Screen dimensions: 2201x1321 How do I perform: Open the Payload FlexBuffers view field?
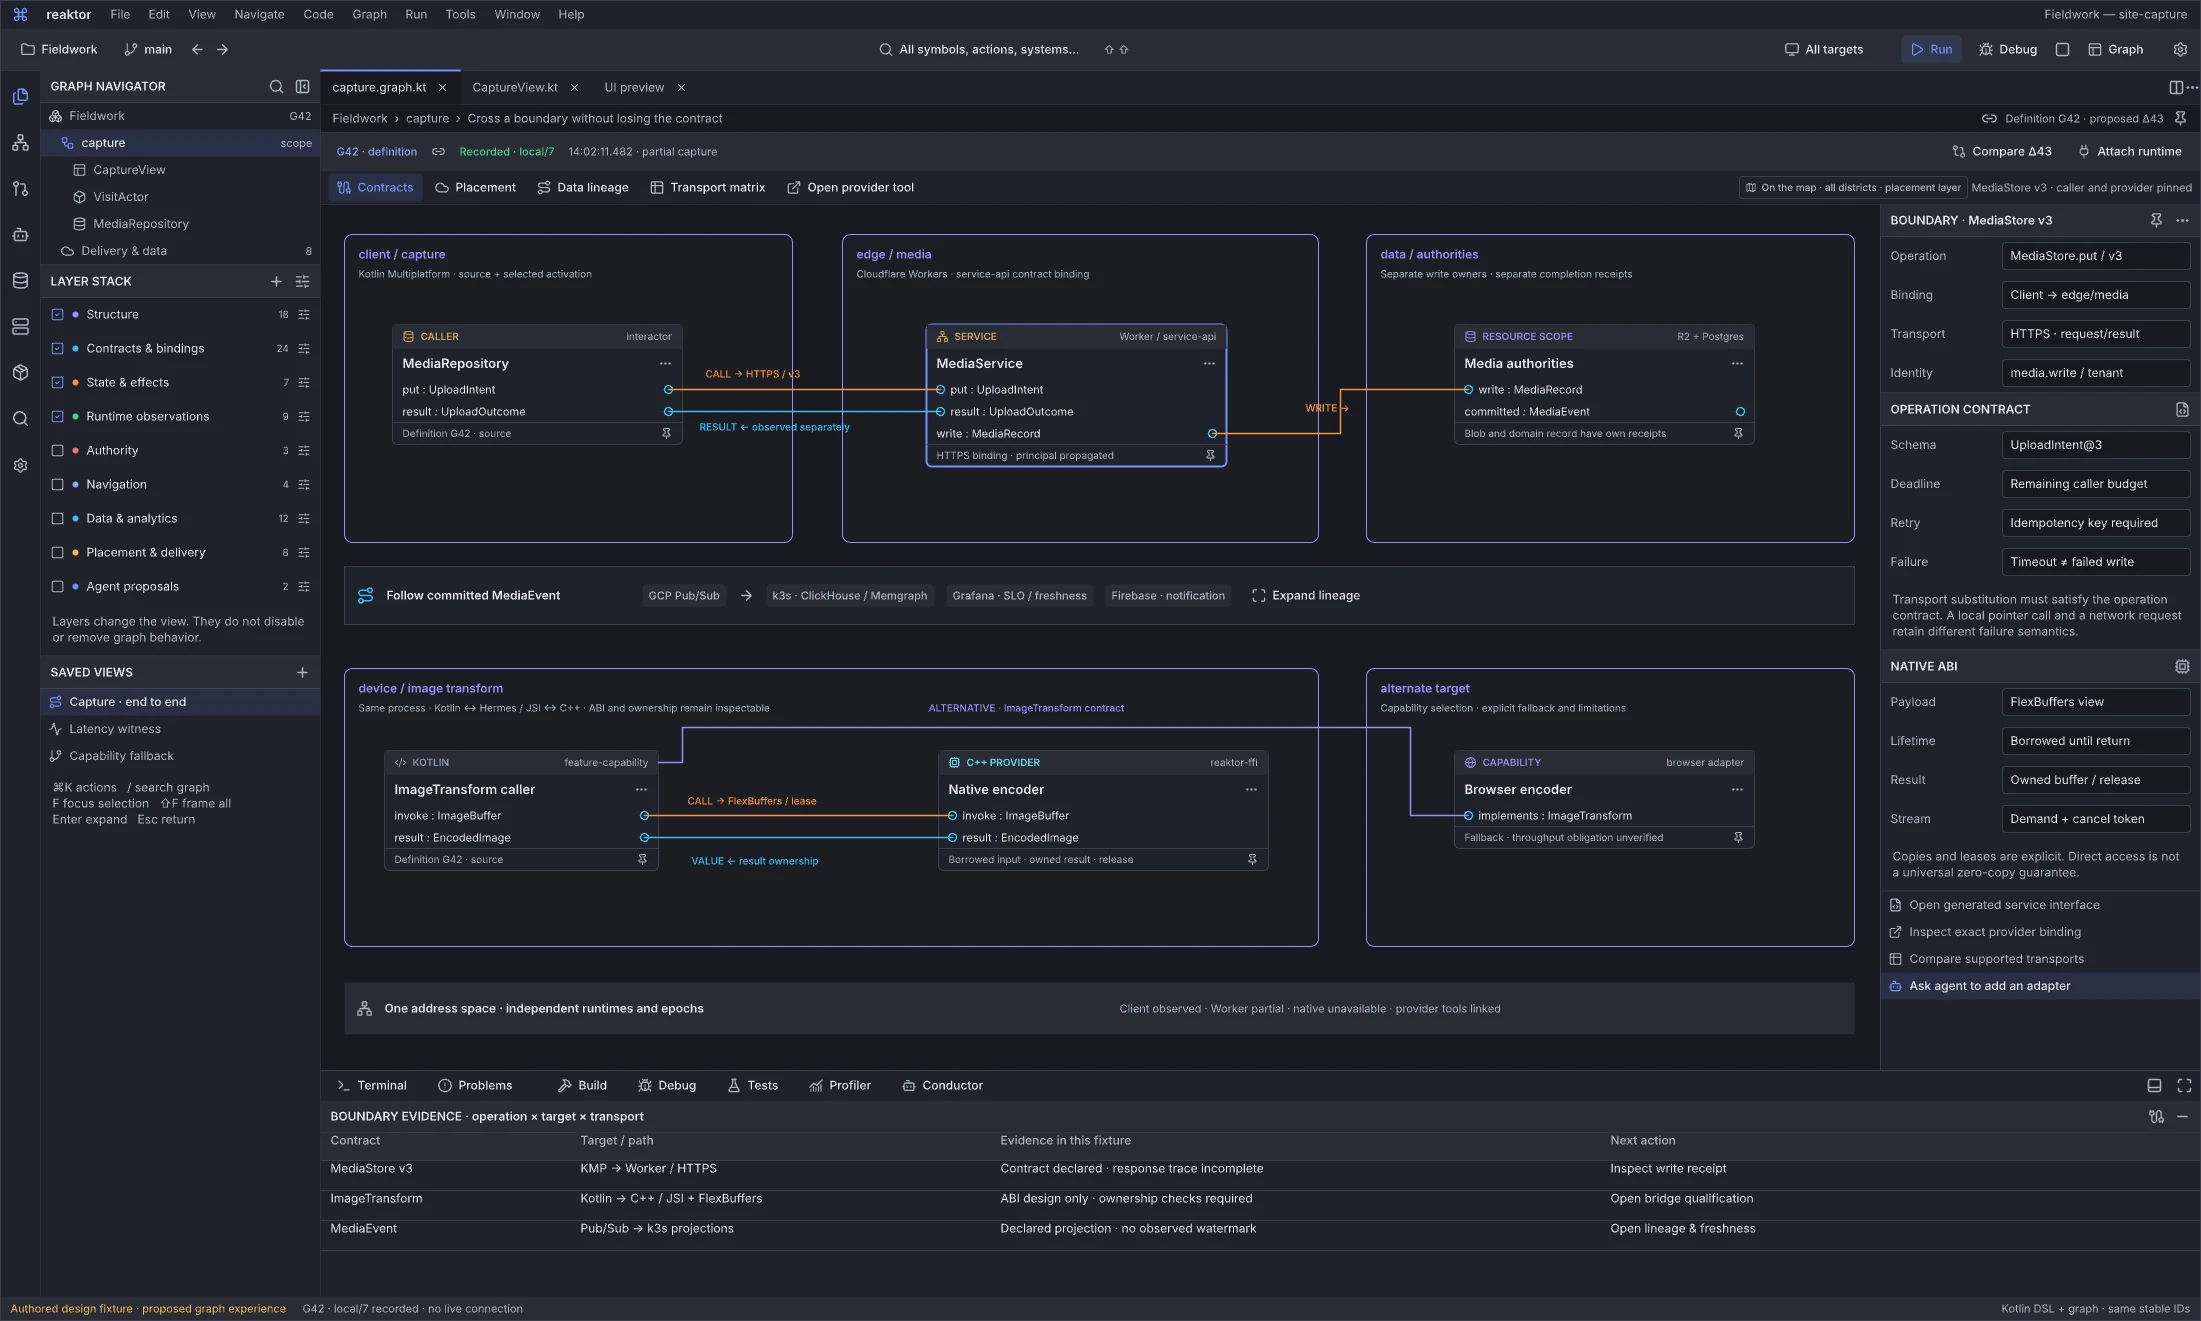click(x=2095, y=702)
